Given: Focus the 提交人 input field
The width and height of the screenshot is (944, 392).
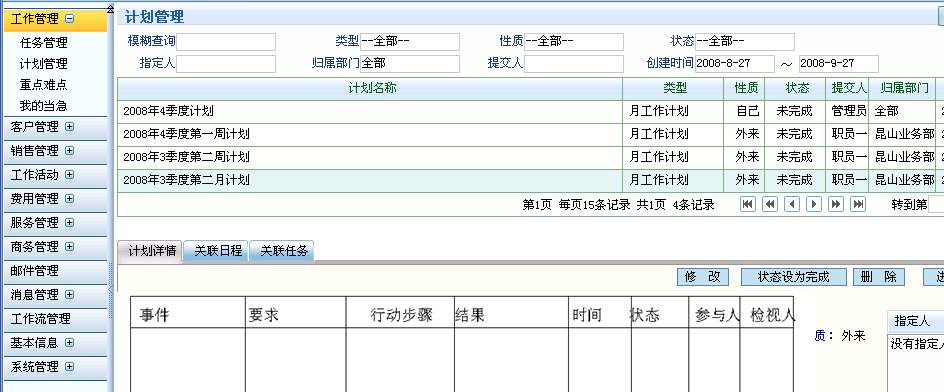Looking at the screenshot, I should [574, 64].
